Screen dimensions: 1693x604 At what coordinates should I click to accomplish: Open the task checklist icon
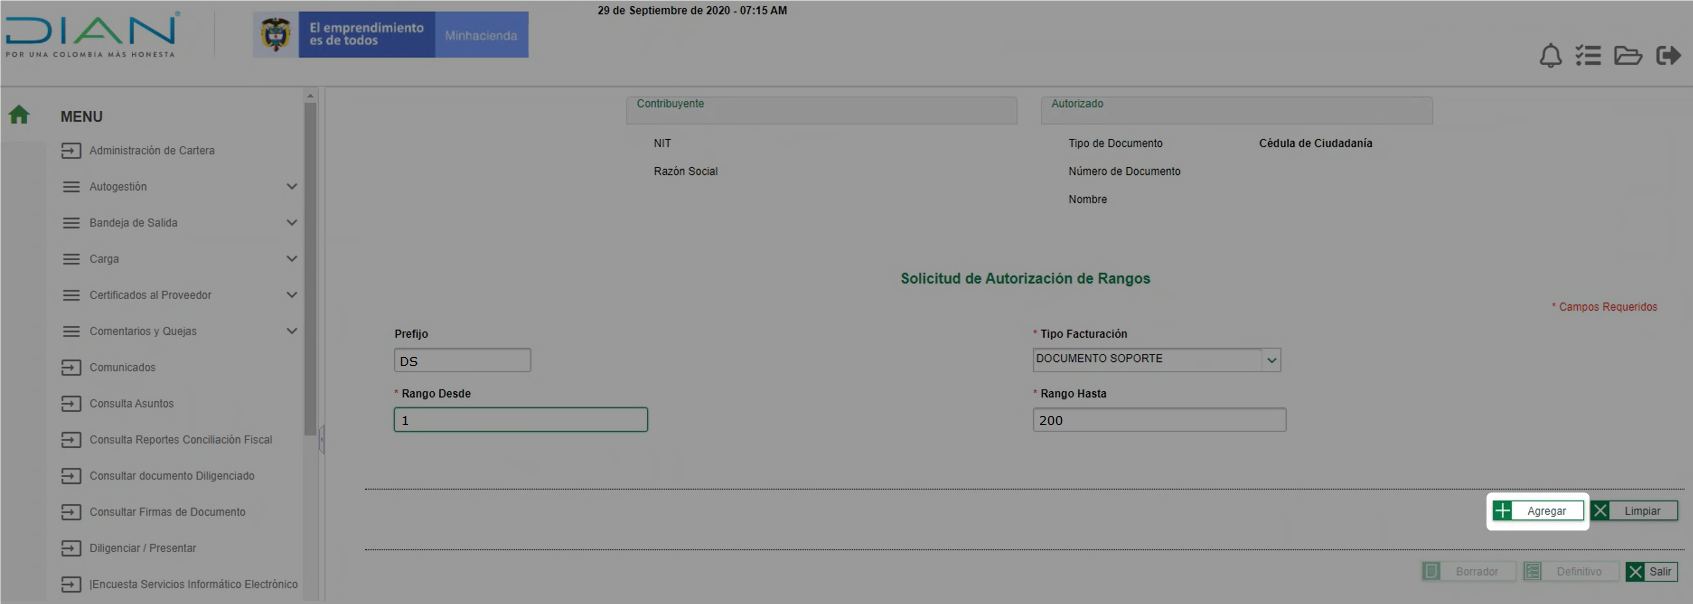click(1588, 56)
